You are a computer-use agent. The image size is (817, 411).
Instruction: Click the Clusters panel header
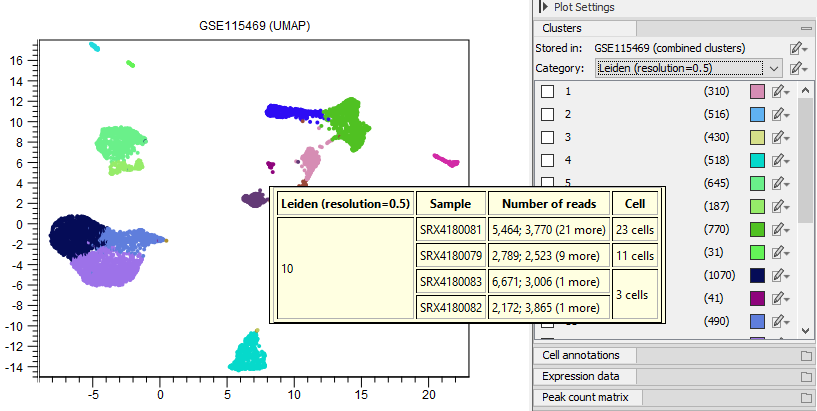(562, 29)
